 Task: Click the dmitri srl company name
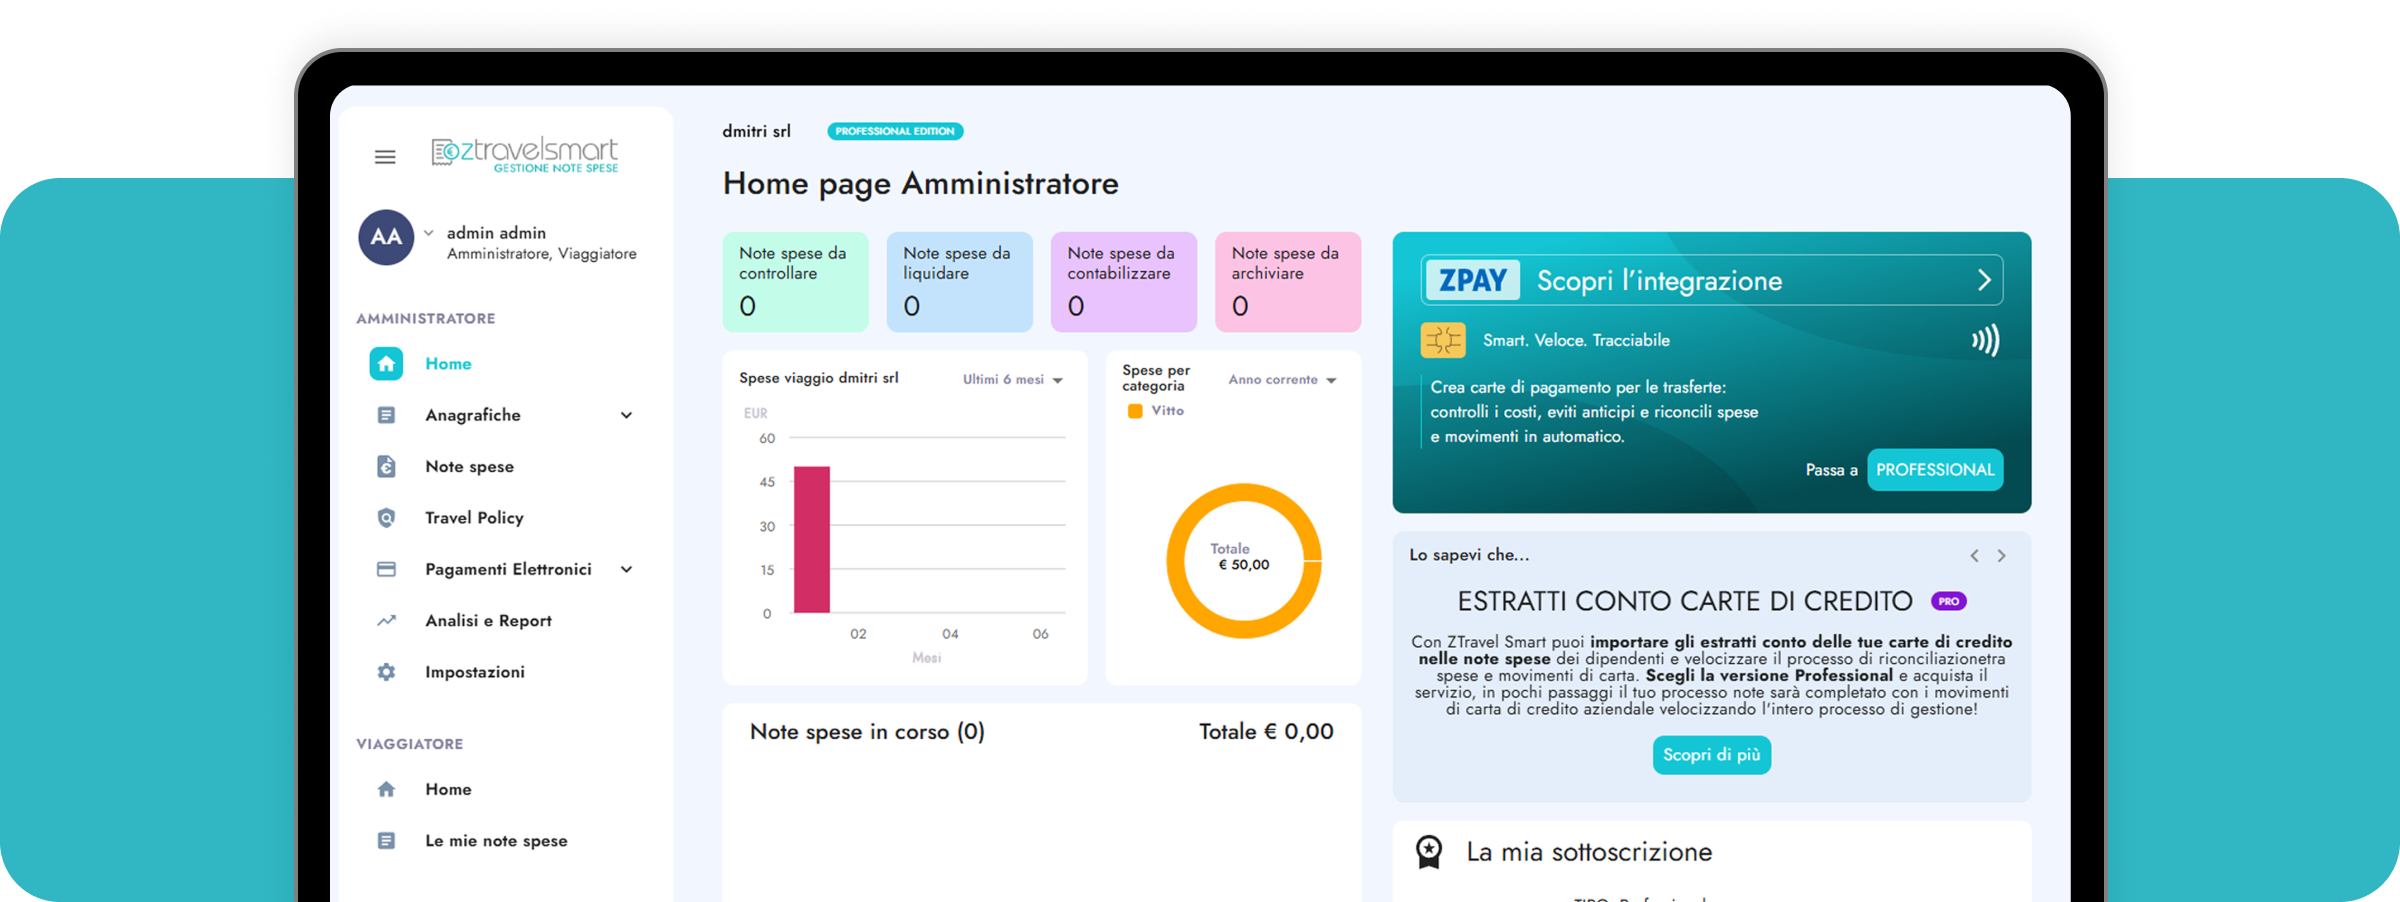pyautogui.click(x=757, y=131)
